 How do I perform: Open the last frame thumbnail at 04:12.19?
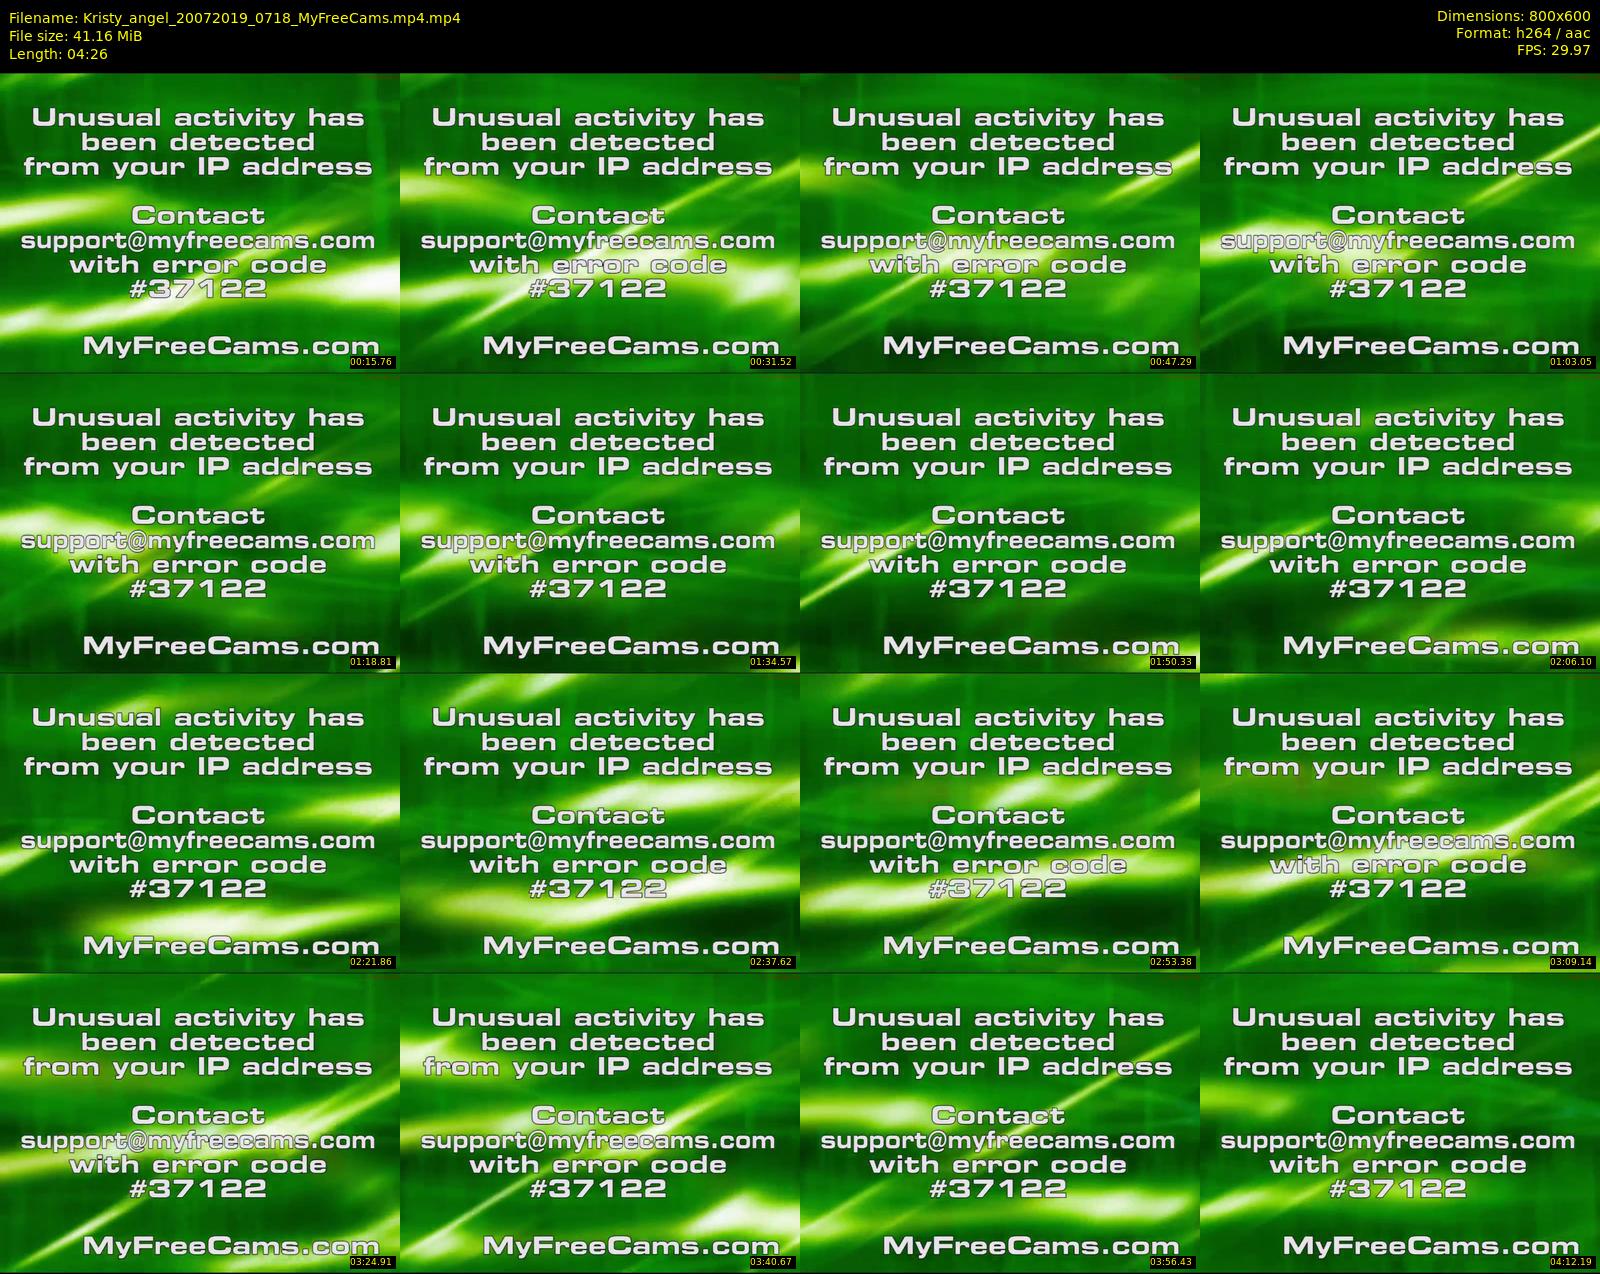click(x=1399, y=1122)
